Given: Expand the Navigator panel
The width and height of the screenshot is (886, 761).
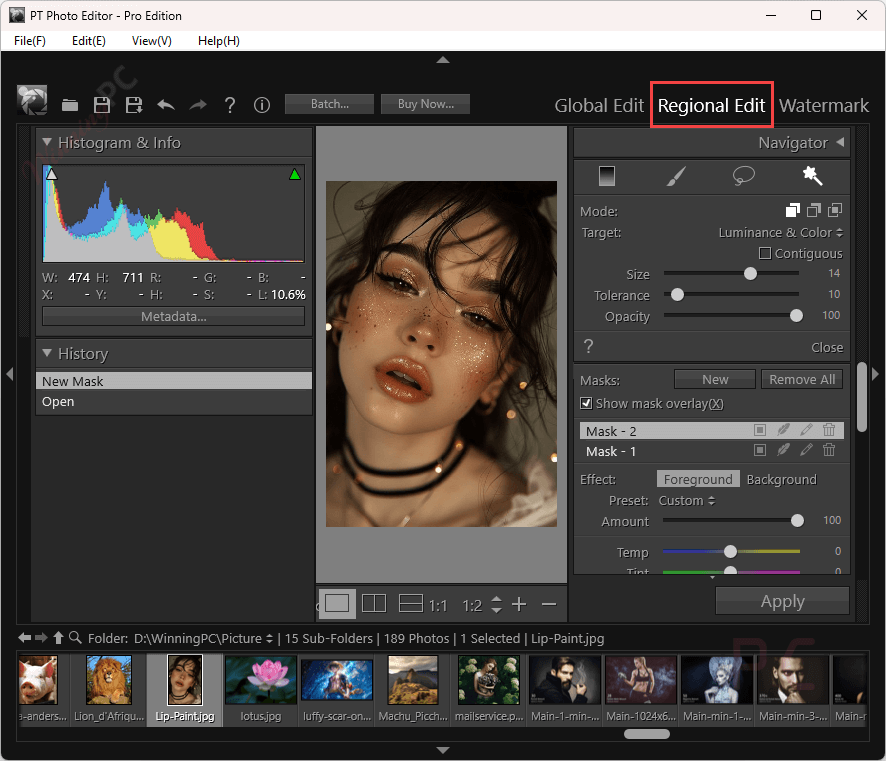Looking at the screenshot, I should point(840,142).
